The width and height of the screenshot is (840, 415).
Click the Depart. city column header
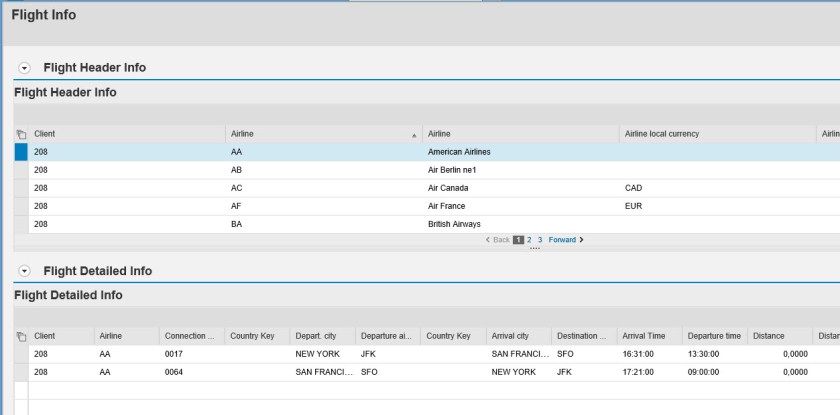pos(317,336)
